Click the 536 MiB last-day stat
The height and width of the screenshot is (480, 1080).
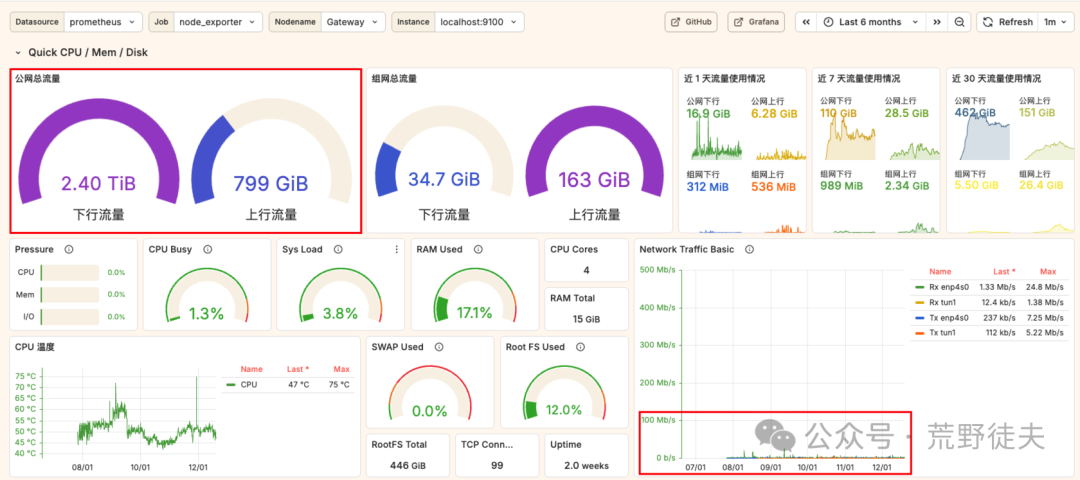[773, 186]
